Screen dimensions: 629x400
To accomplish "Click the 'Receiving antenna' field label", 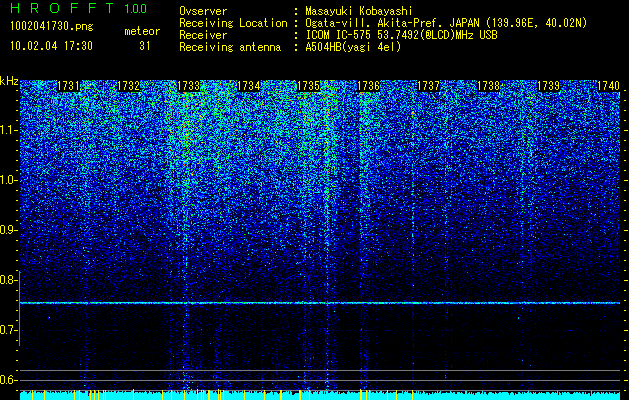I will point(230,47).
